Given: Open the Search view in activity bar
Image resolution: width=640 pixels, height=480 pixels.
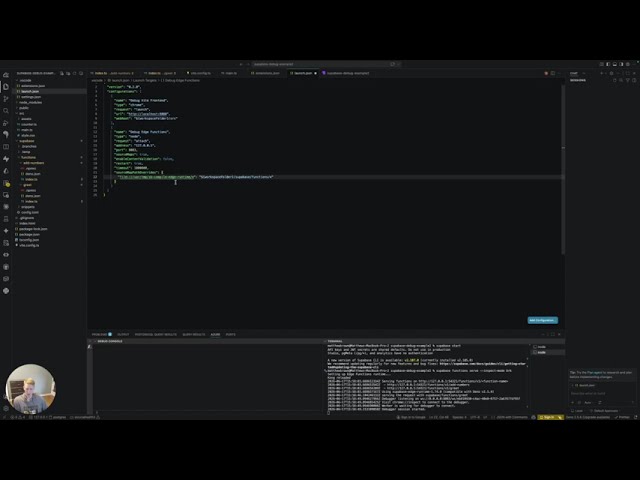Looking at the screenshot, I should 6,111.
